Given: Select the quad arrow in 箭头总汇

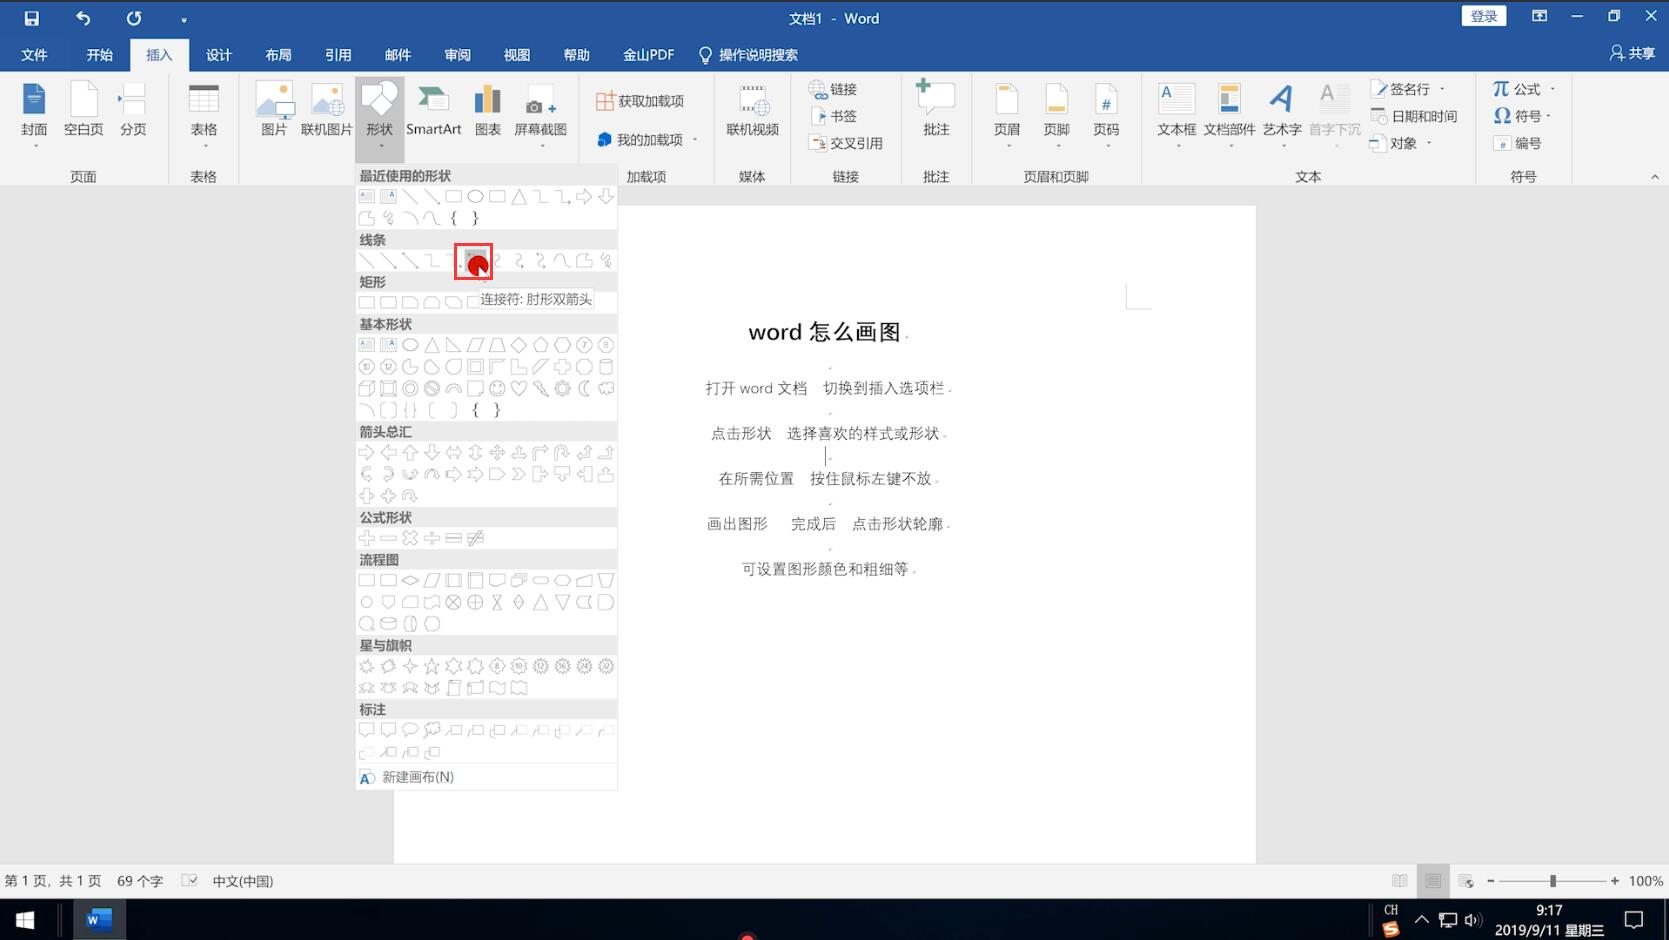Looking at the screenshot, I should (497, 453).
